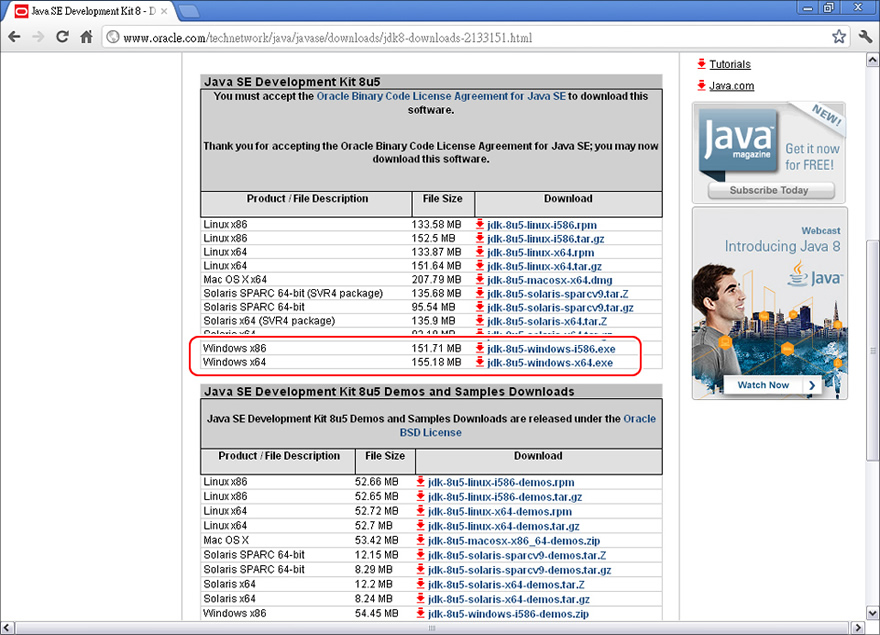Reload the page with the refresh icon
The image size is (880, 635).
[x=62, y=37]
